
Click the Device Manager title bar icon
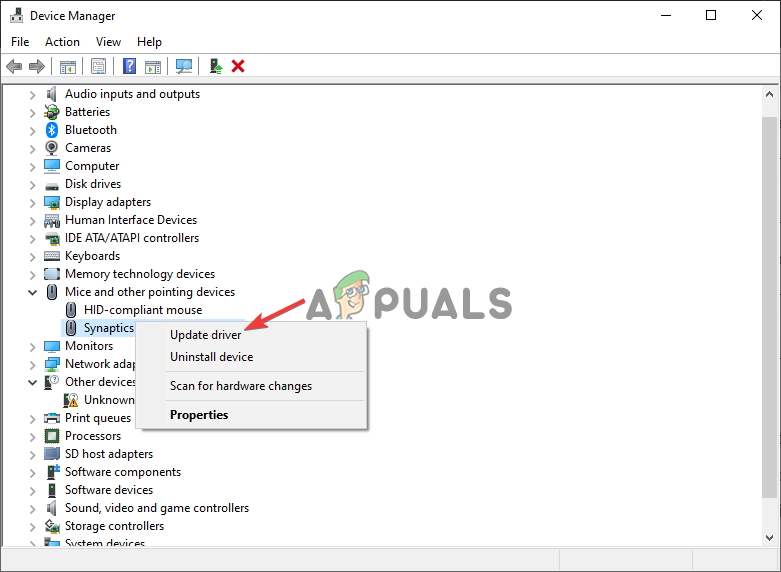16,16
